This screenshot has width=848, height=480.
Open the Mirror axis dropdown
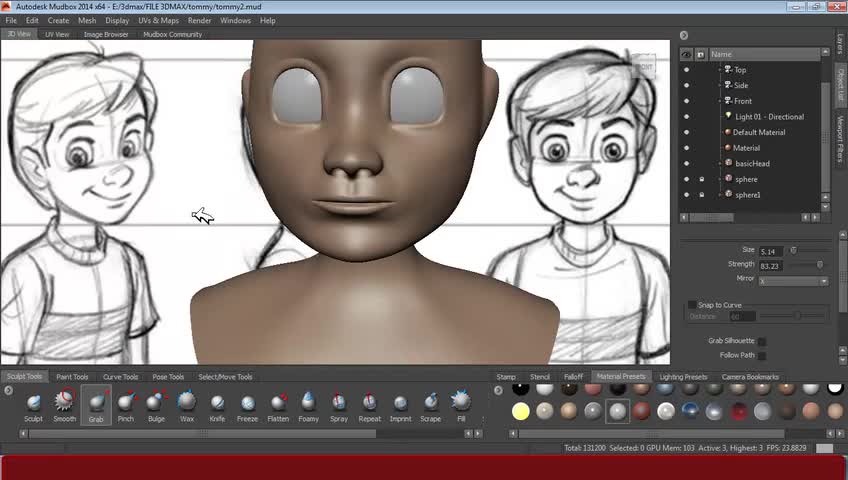click(x=793, y=281)
